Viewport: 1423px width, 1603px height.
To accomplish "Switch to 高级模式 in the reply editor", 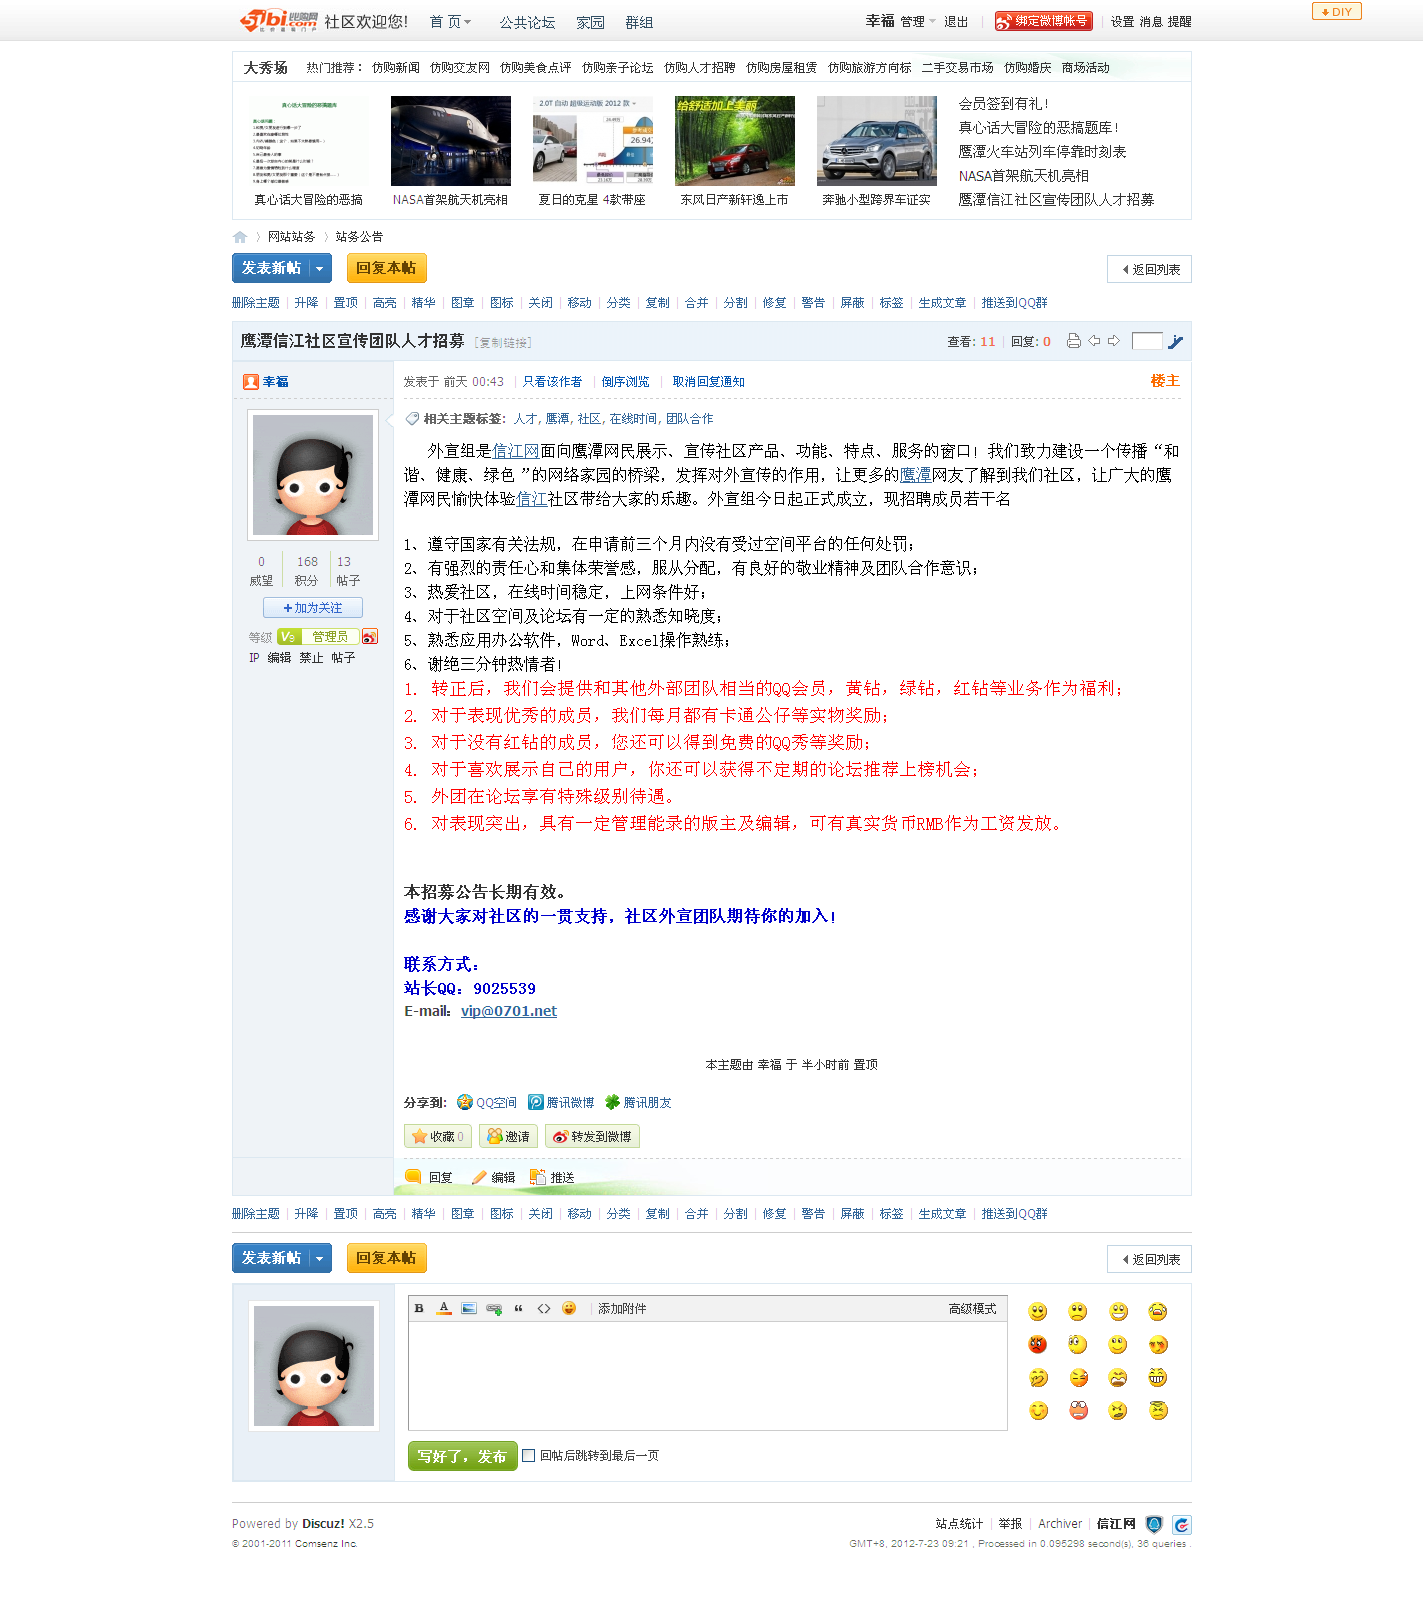I will (x=972, y=1309).
